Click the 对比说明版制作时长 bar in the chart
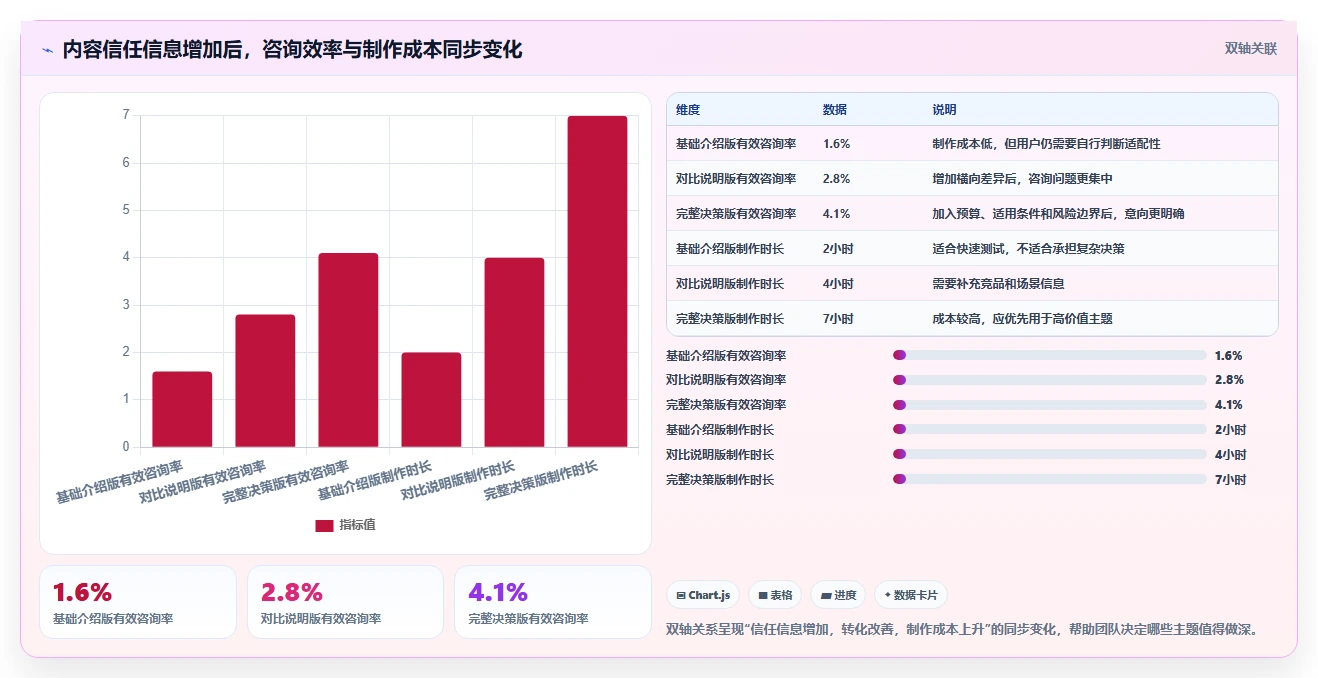This screenshot has width=1318, height=678. tap(514, 352)
